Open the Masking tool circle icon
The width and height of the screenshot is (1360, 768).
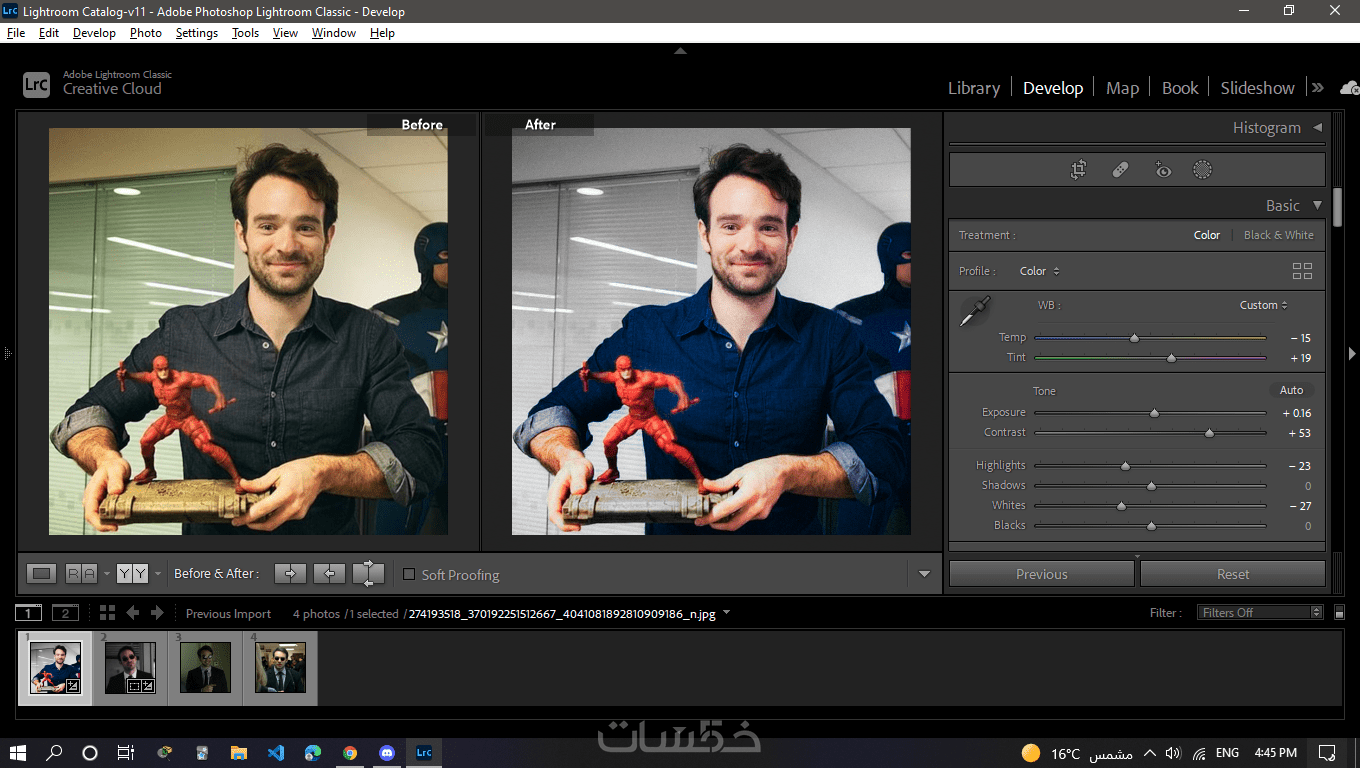click(1203, 170)
